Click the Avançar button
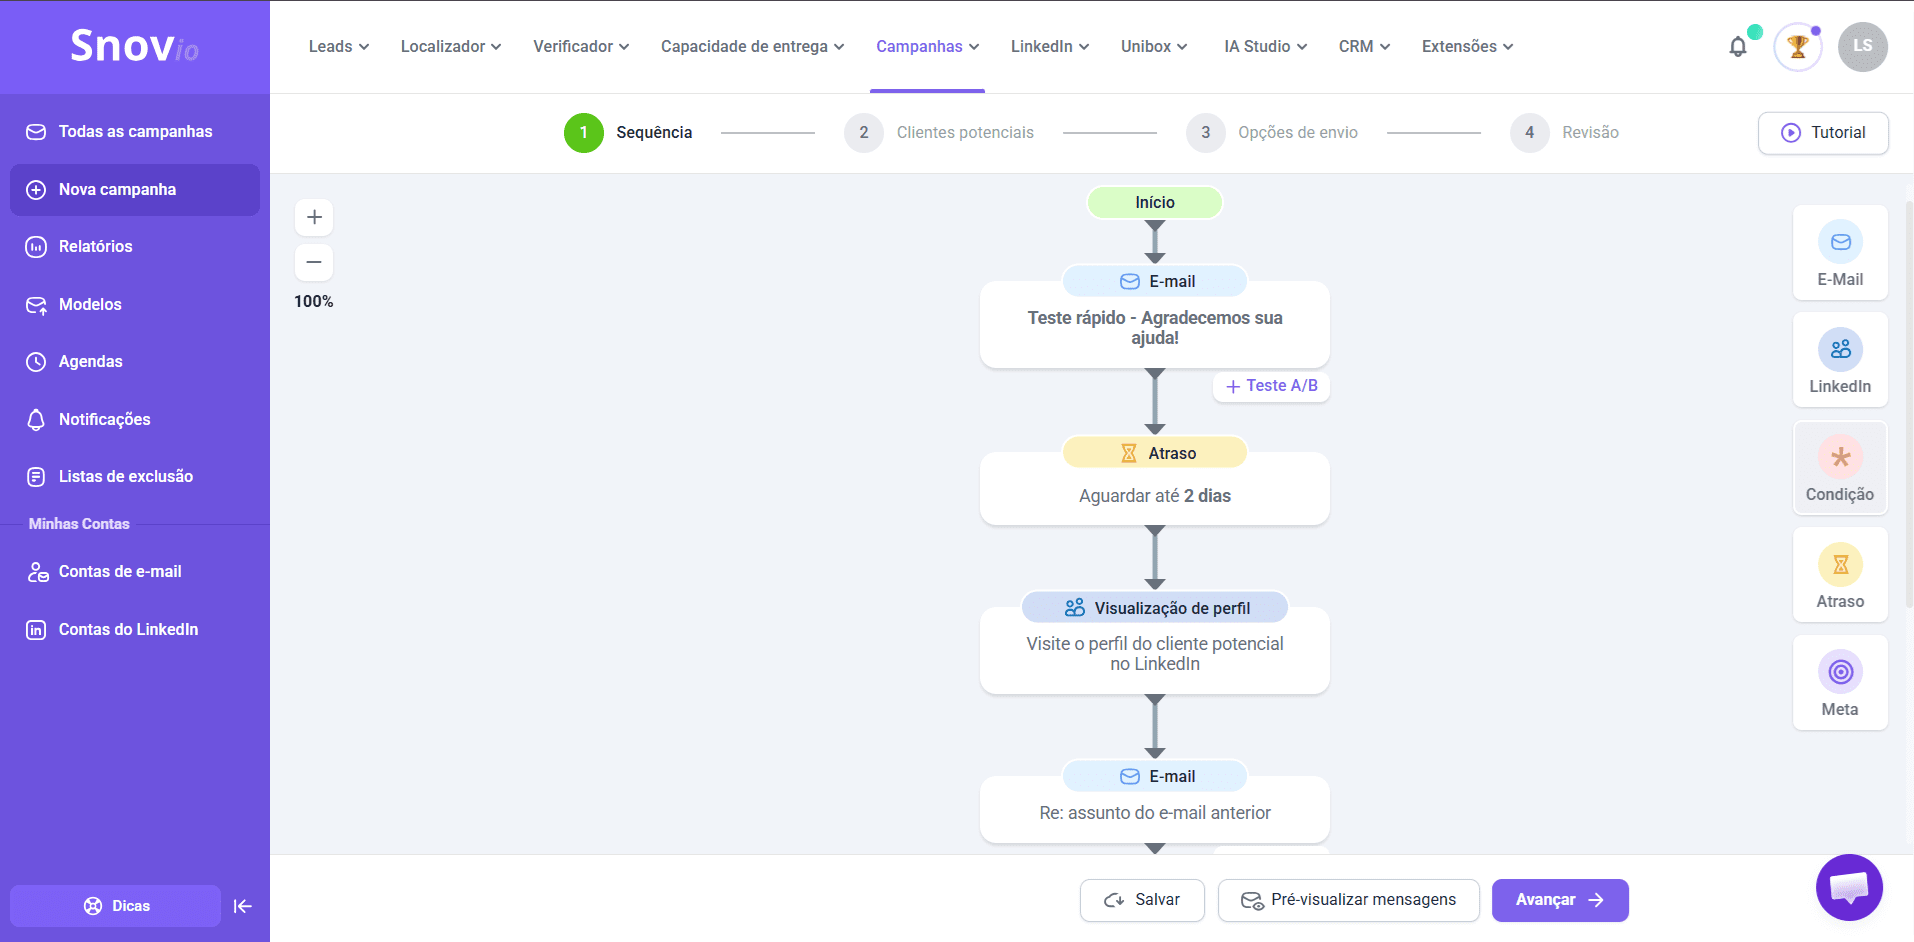Image resolution: width=1914 pixels, height=942 pixels. 1559,900
